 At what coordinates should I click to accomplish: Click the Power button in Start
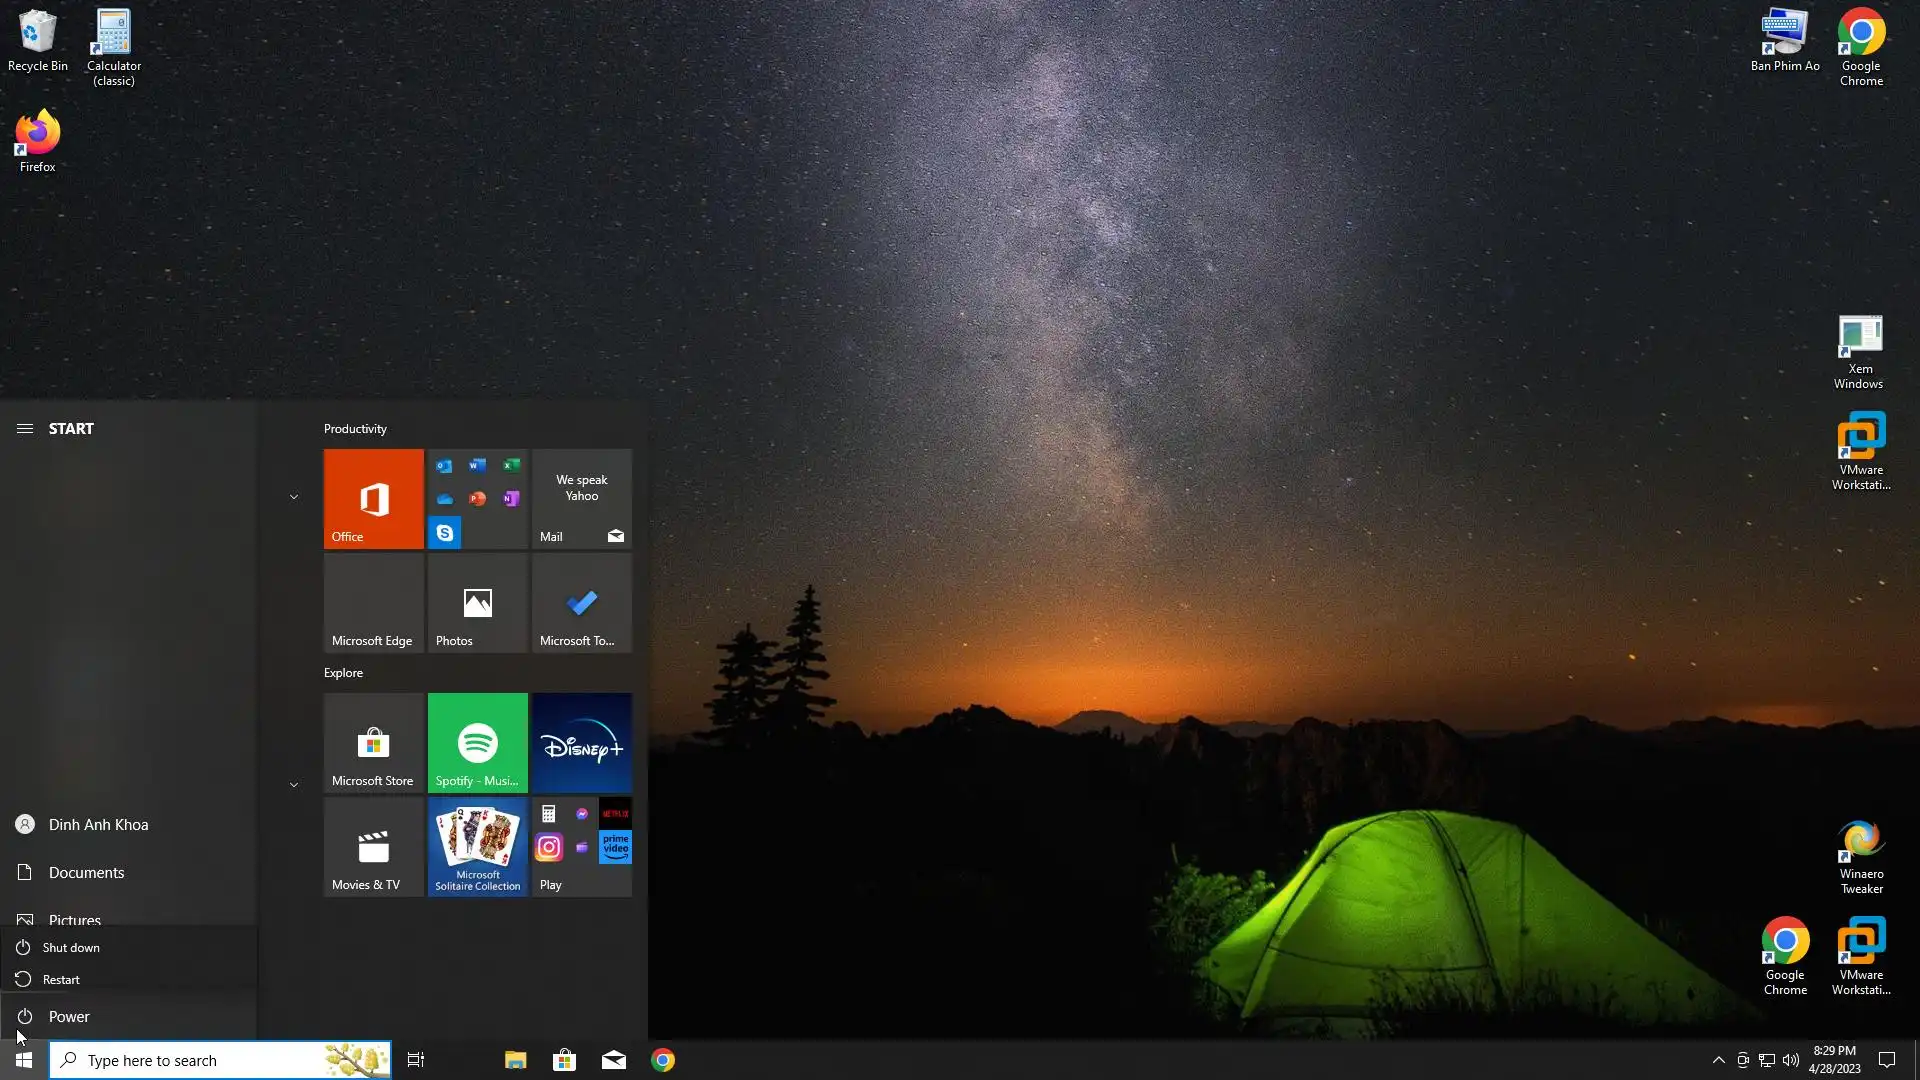[x=69, y=1016]
